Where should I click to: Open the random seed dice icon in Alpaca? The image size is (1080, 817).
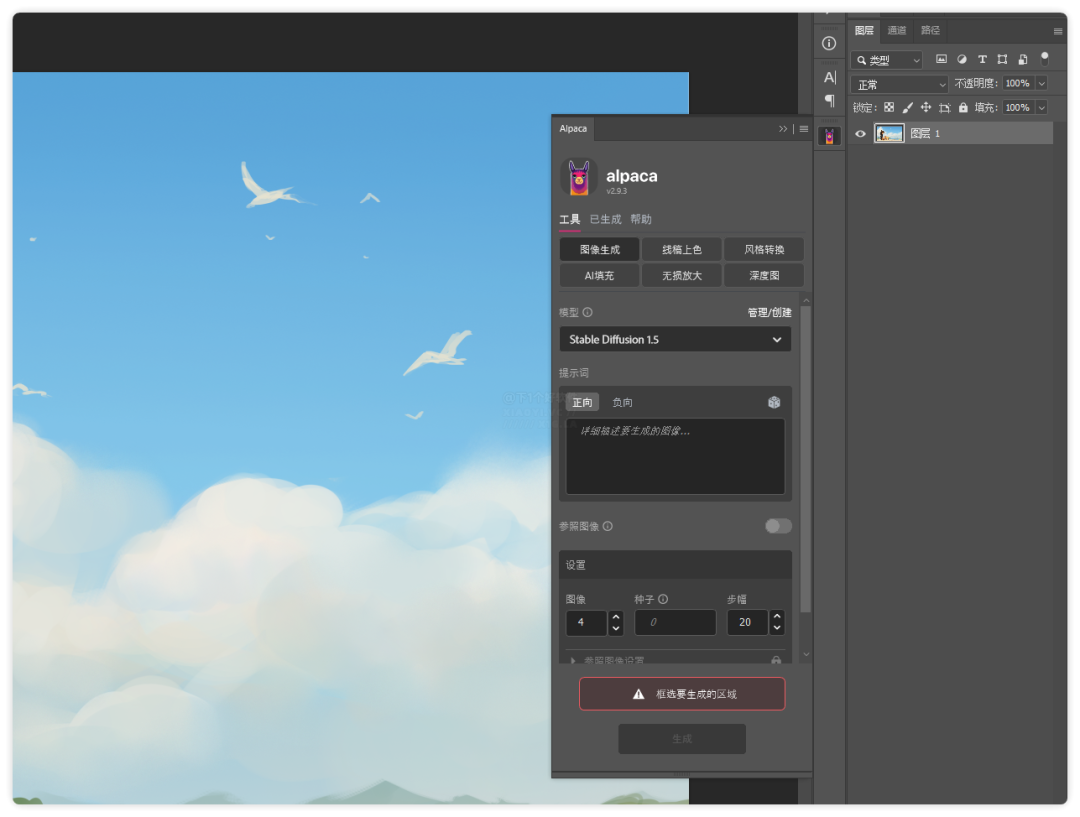click(x=775, y=402)
